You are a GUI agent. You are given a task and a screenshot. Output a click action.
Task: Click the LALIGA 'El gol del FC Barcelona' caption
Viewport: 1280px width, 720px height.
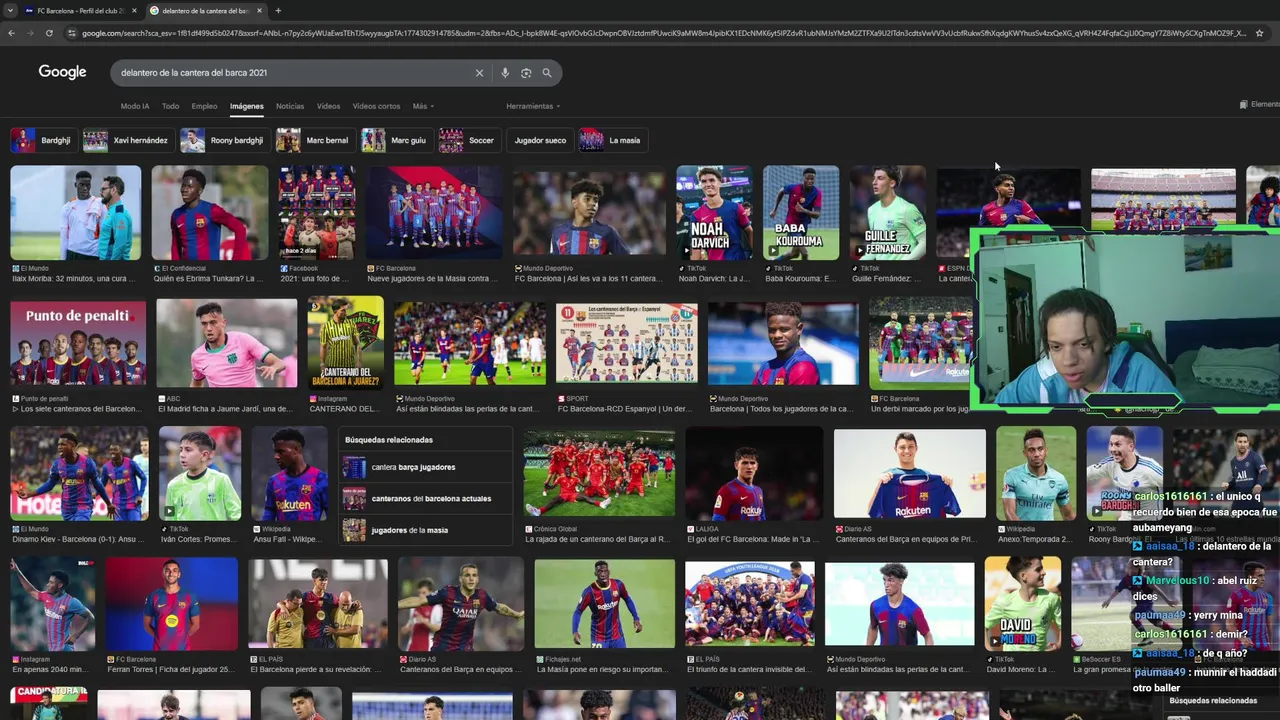coord(753,539)
